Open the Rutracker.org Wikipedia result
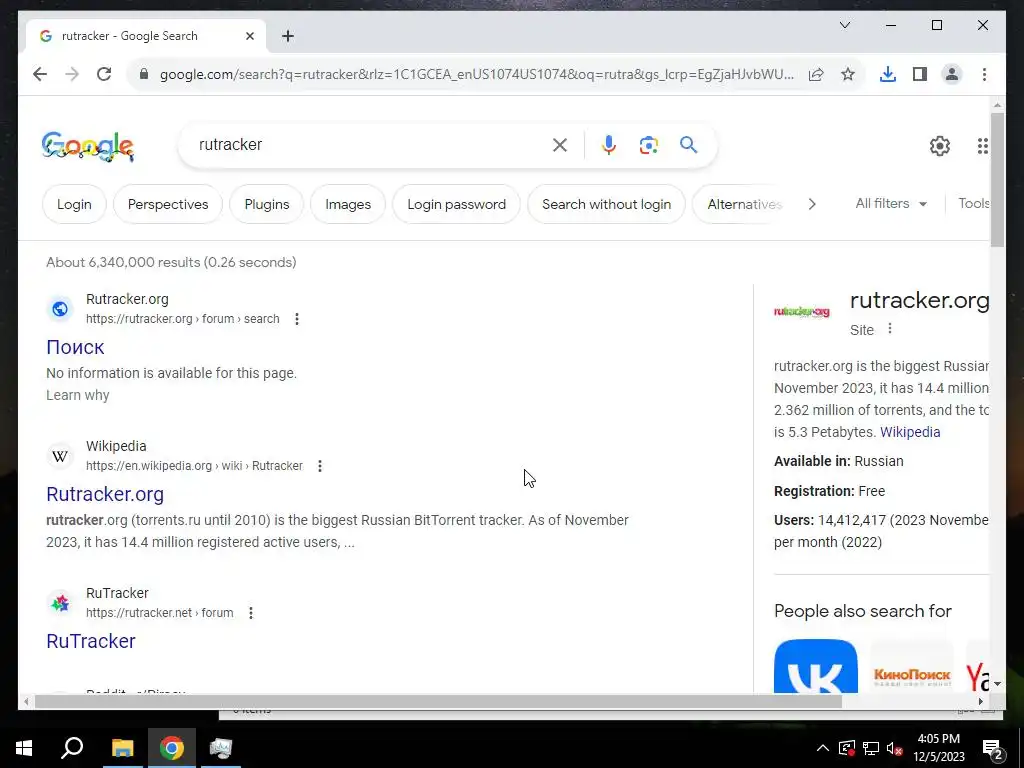1024x768 pixels. point(104,494)
